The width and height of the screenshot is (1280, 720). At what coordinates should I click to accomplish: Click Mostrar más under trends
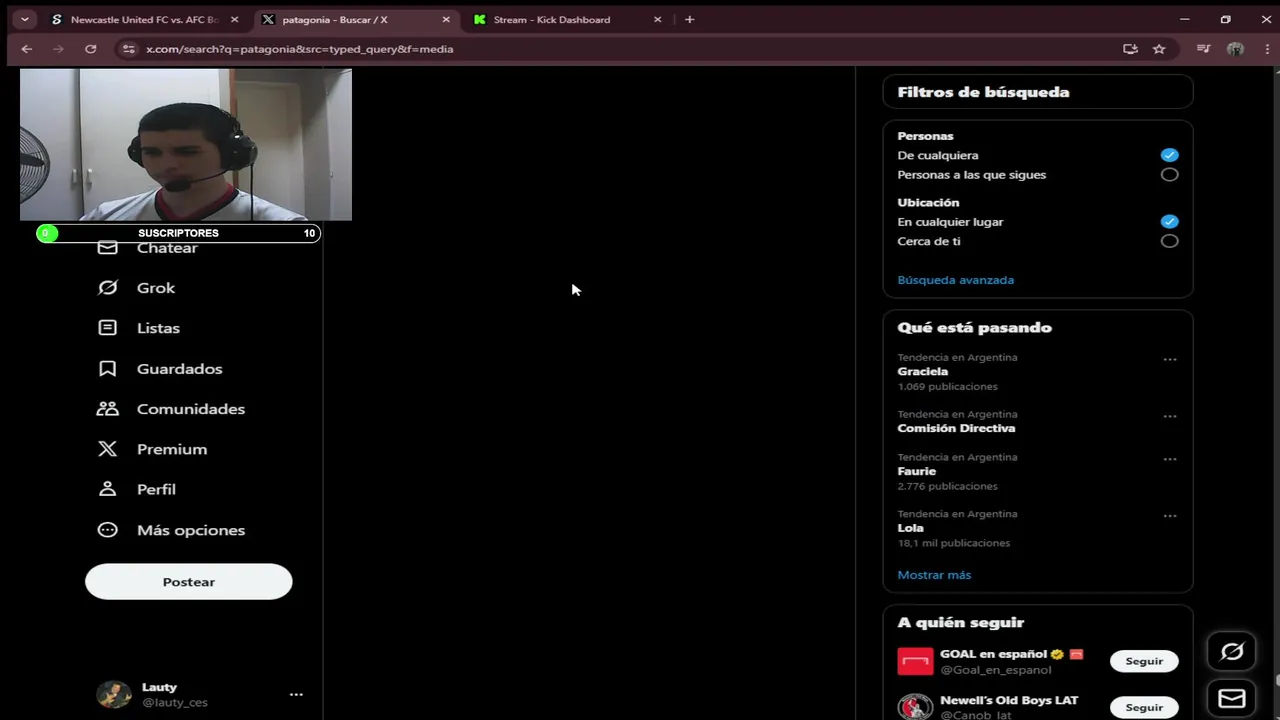click(x=934, y=575)
